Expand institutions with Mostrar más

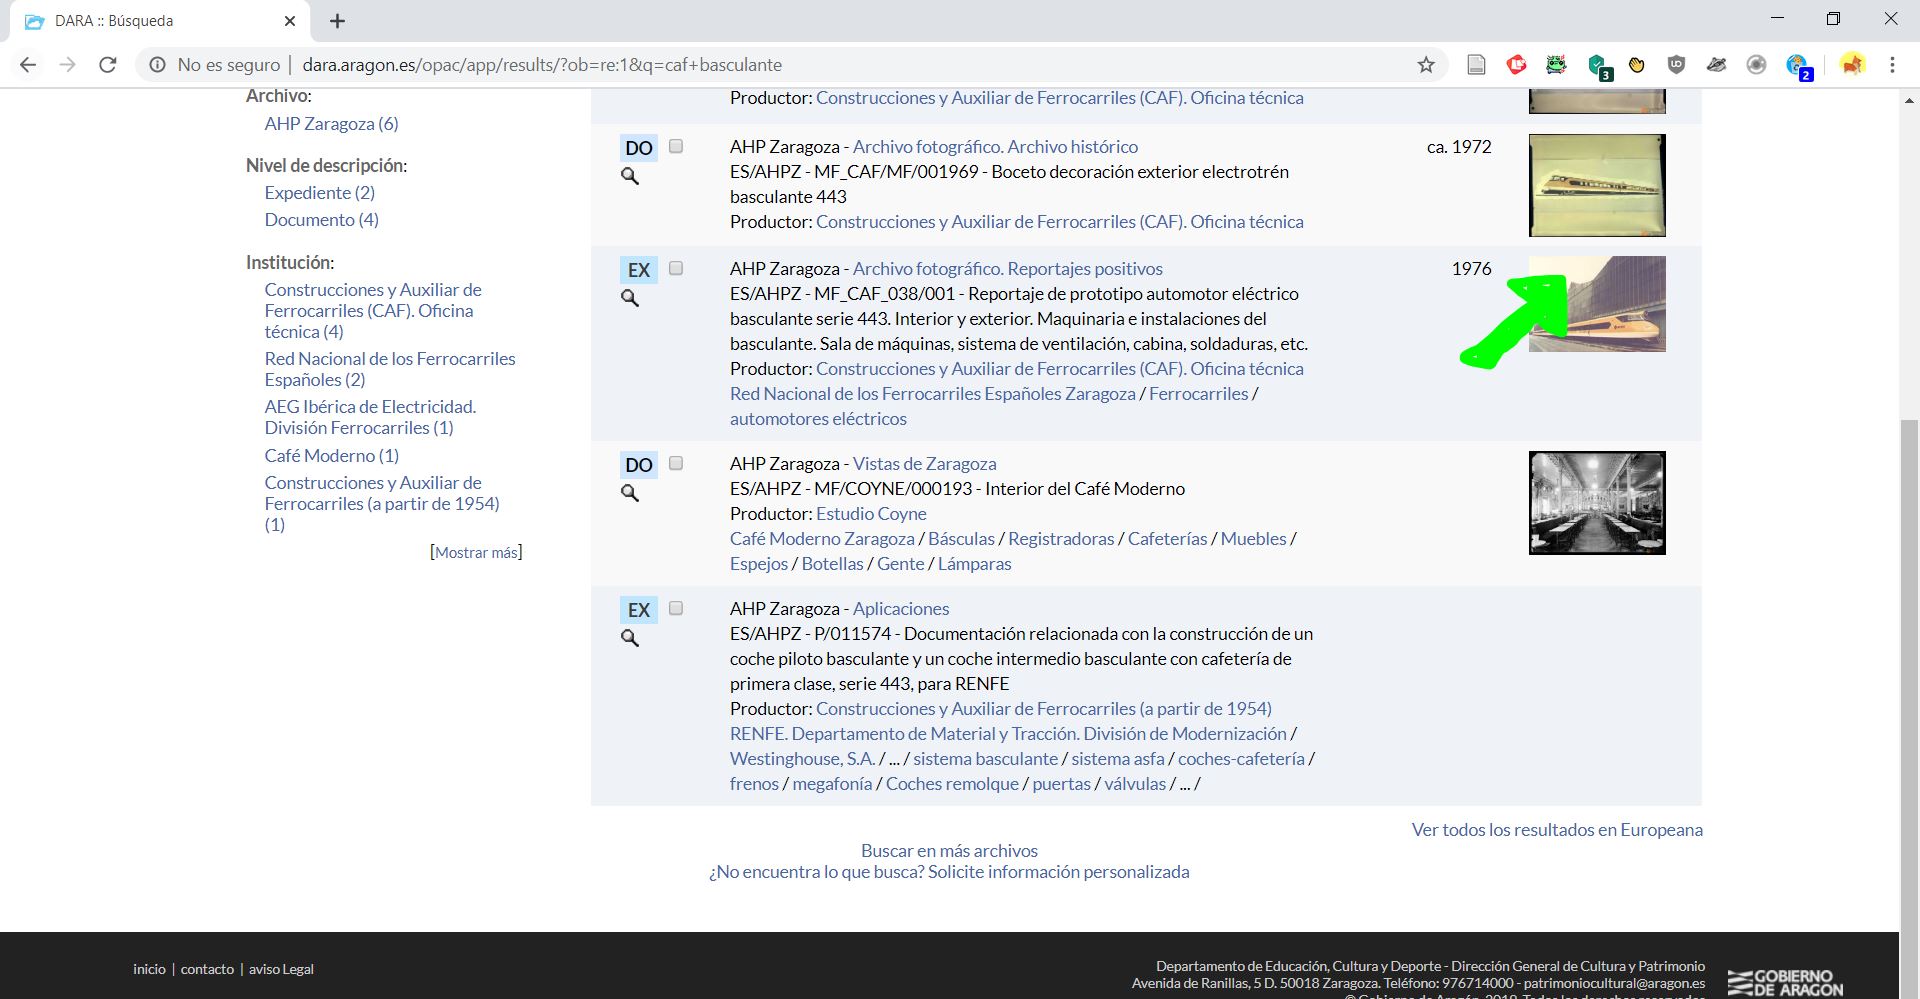click(476, 552)
